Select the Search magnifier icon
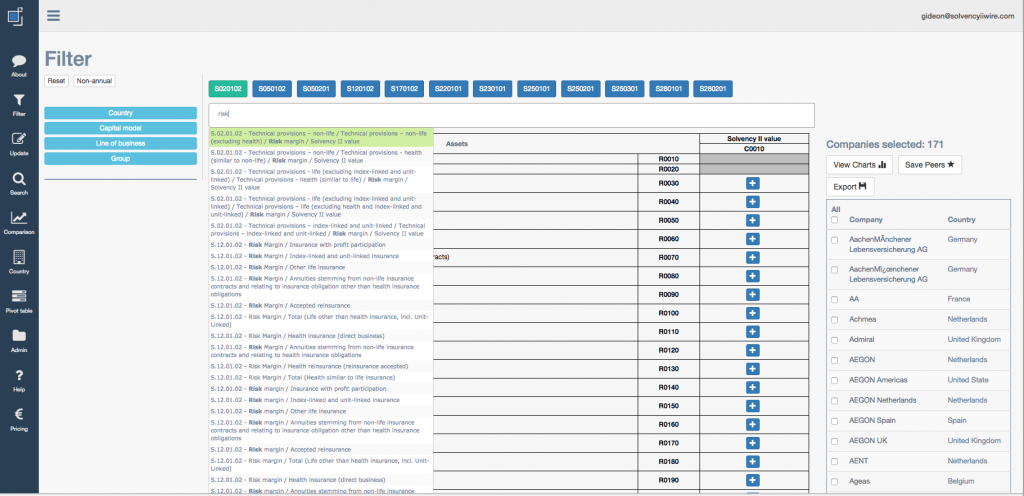This screenshot has width=1024, height=496. tap(18, 179)
